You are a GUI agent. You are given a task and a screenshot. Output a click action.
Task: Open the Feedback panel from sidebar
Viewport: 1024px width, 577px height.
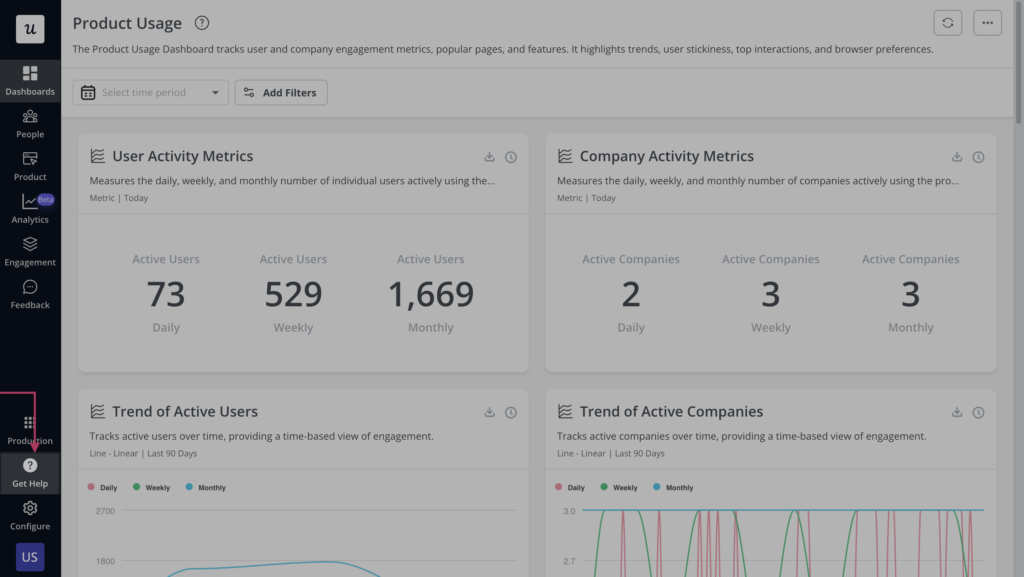(30, 296)
